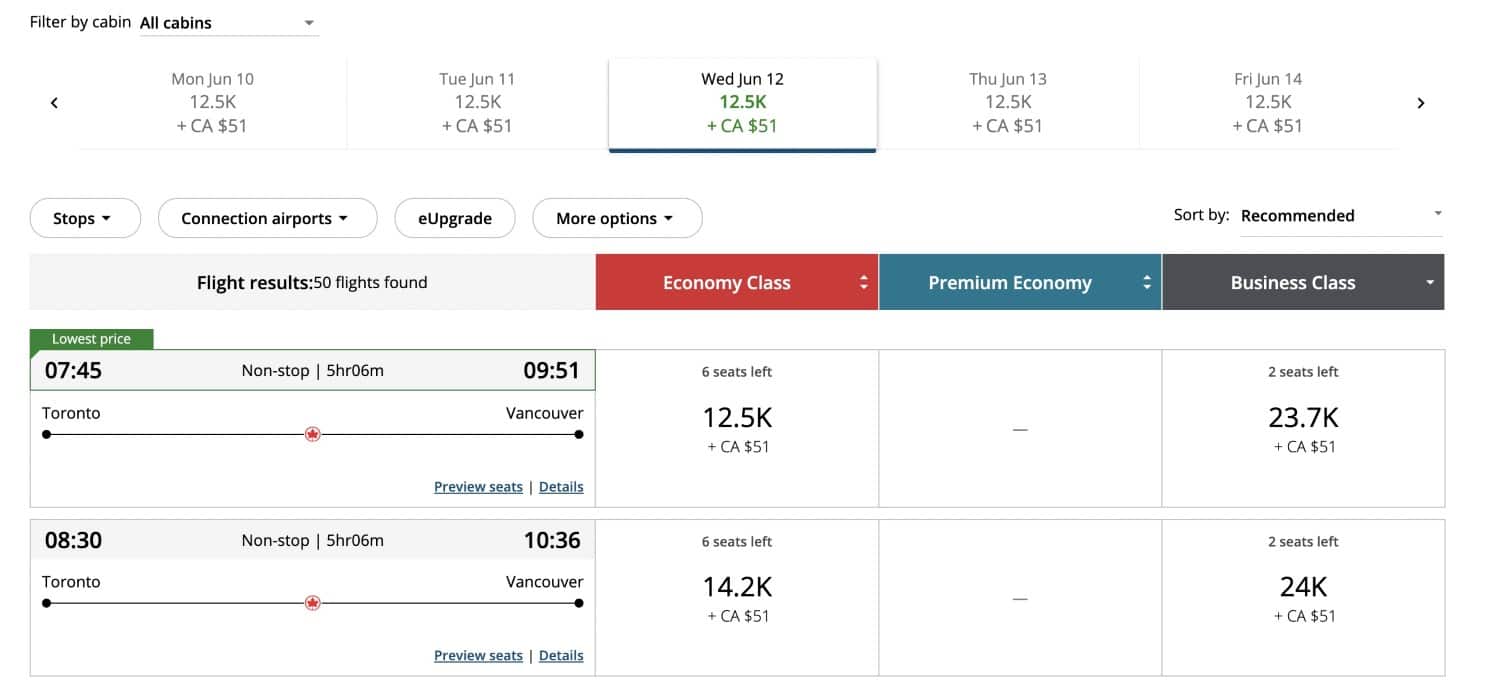Click the Air Canada logo on the 07:45 flight route

coord(313,434)
